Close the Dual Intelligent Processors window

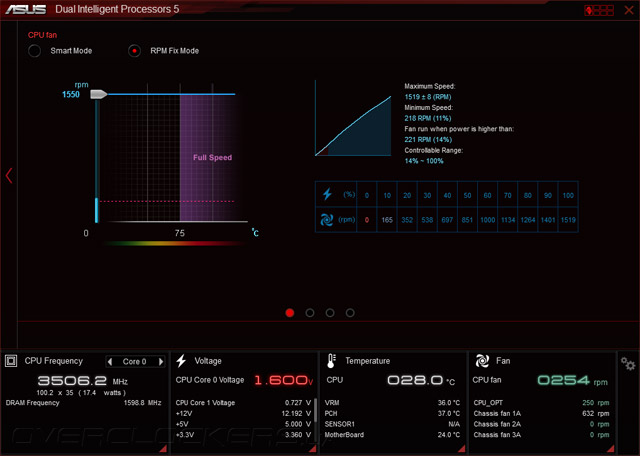(629, 10)
